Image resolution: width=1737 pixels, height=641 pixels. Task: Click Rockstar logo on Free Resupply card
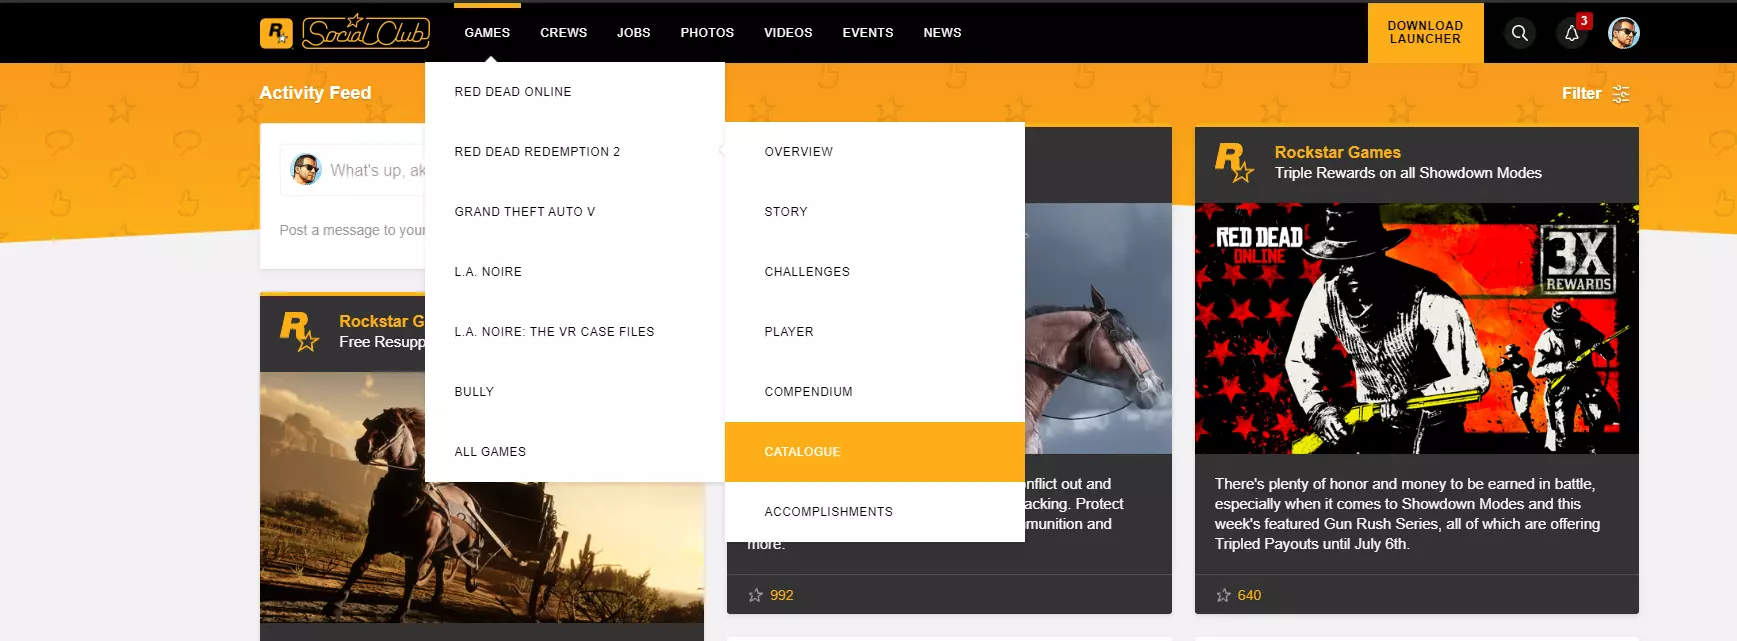[299, 331]
